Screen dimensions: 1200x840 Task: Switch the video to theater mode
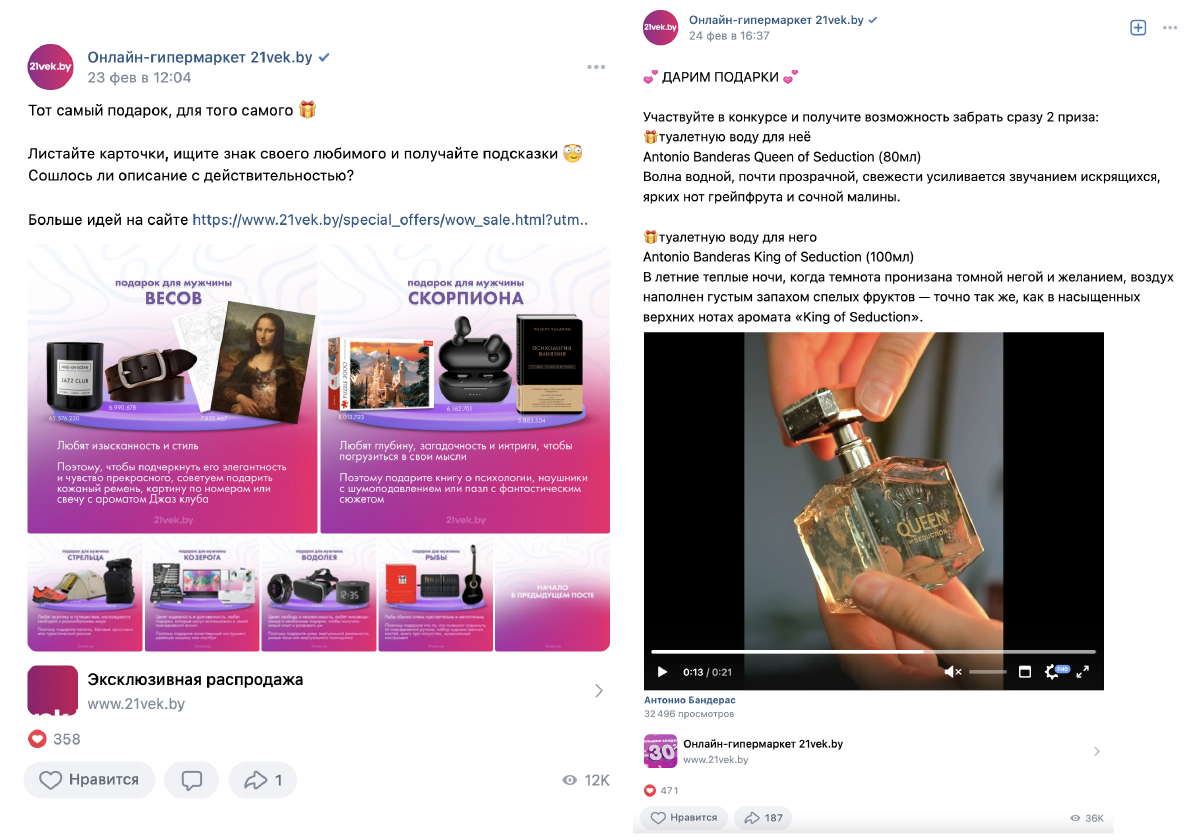1024,672
